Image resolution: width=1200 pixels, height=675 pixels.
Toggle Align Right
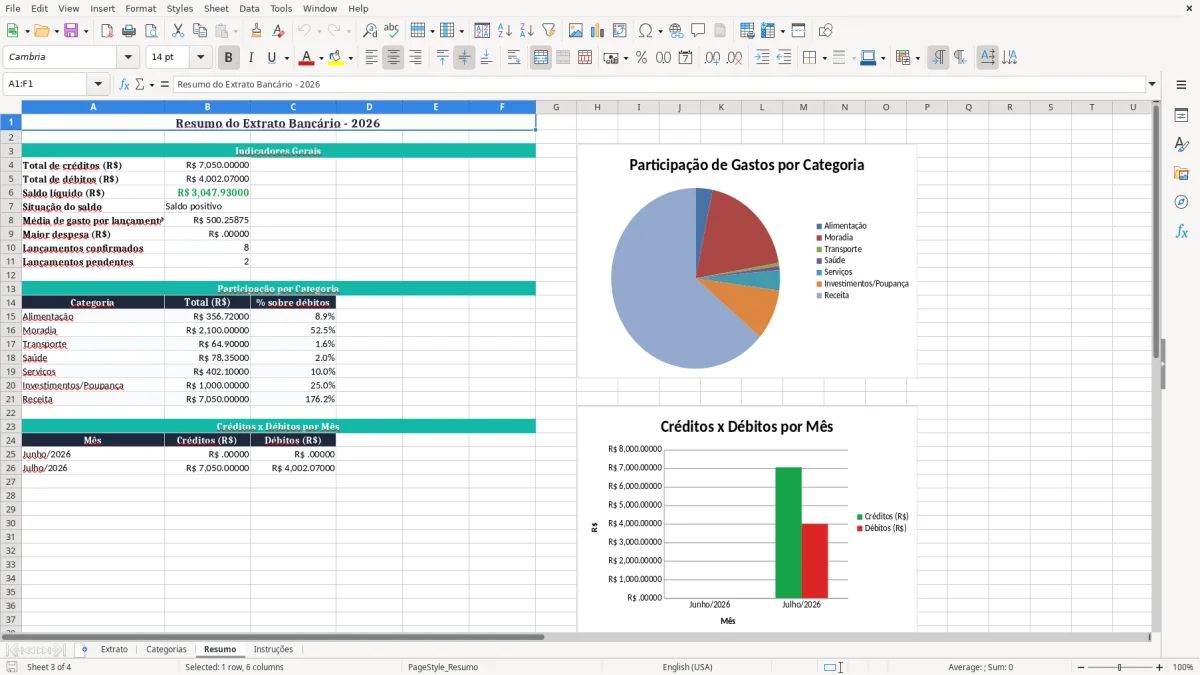(x=415, y=58)
